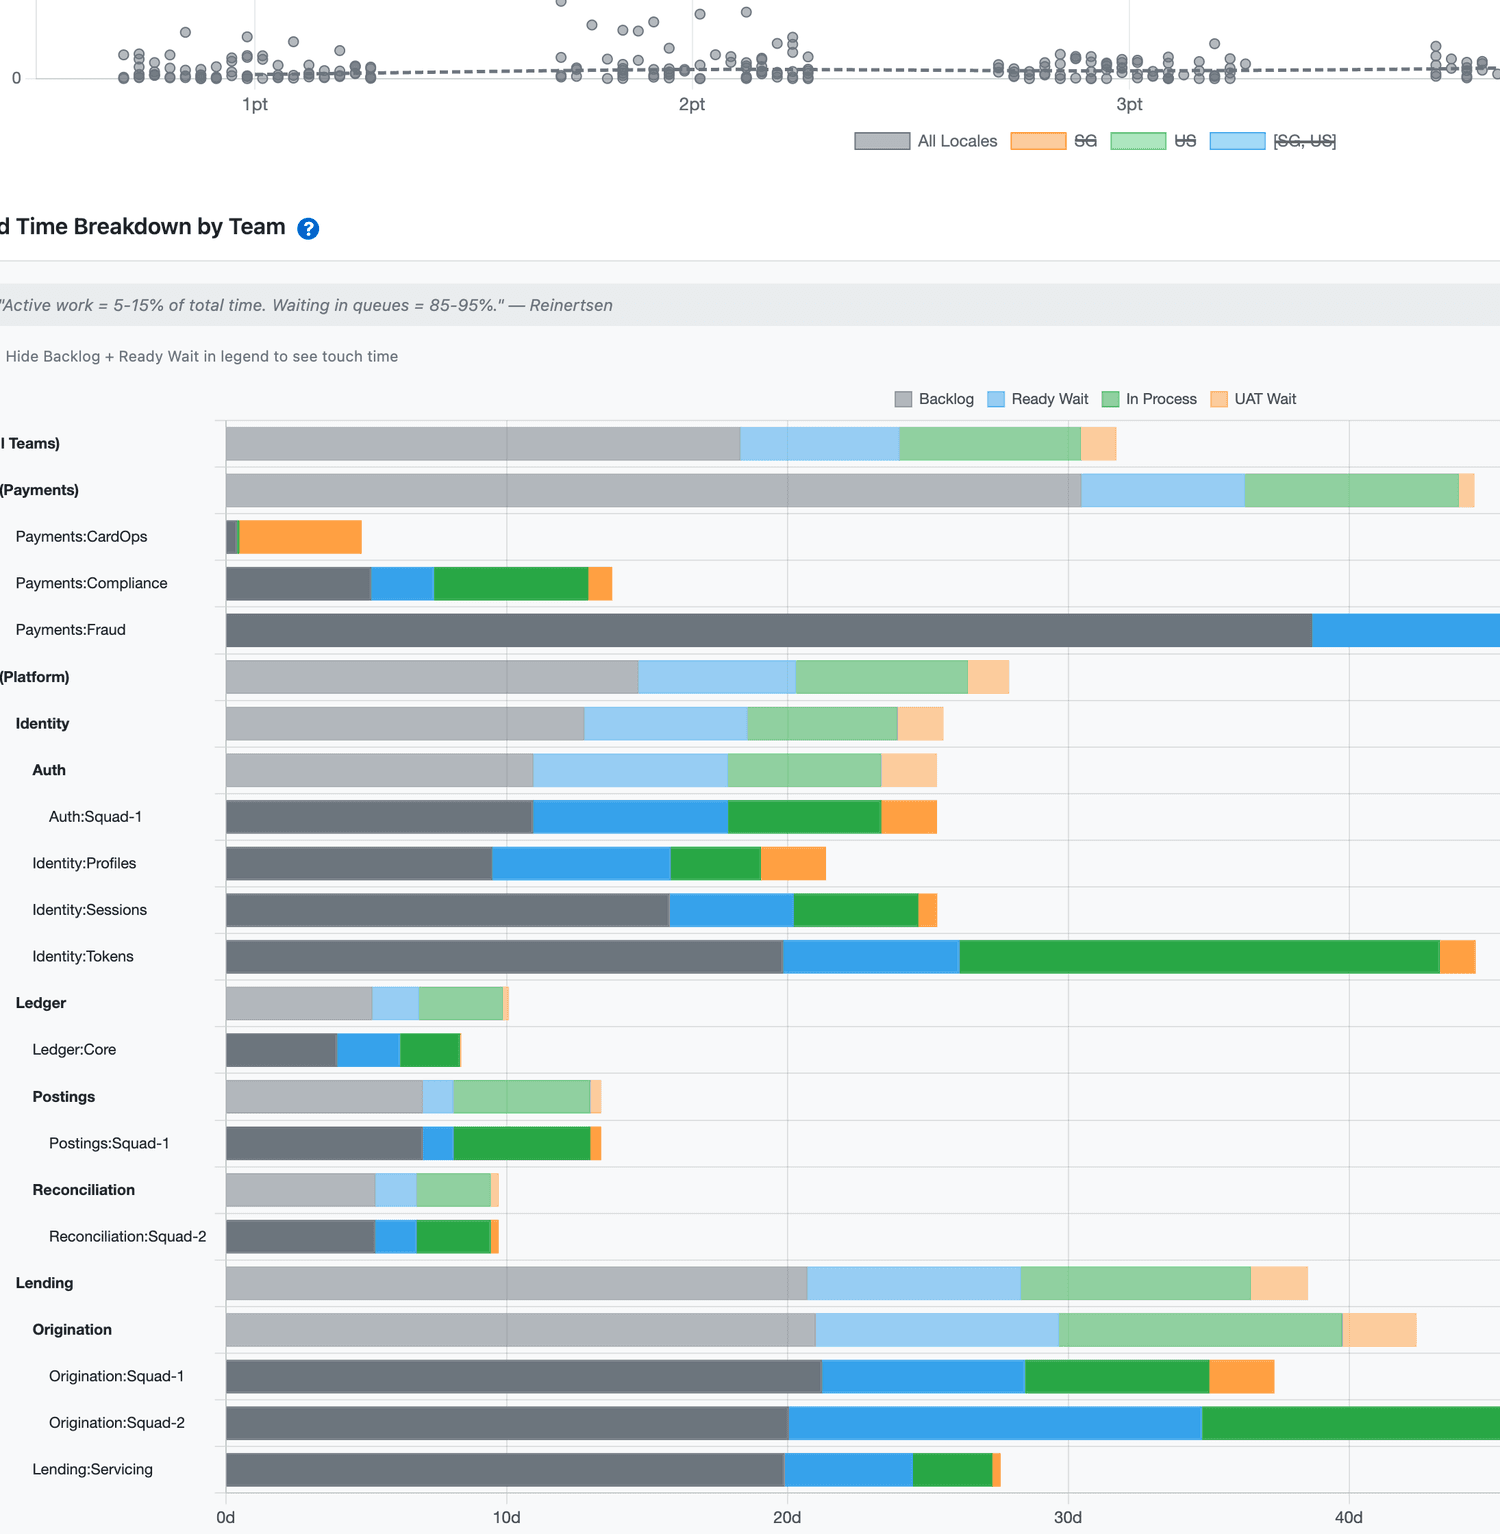Select the Lending:Servicing row label
The image size is (1500, 1534).
[x=92, y=1470]
